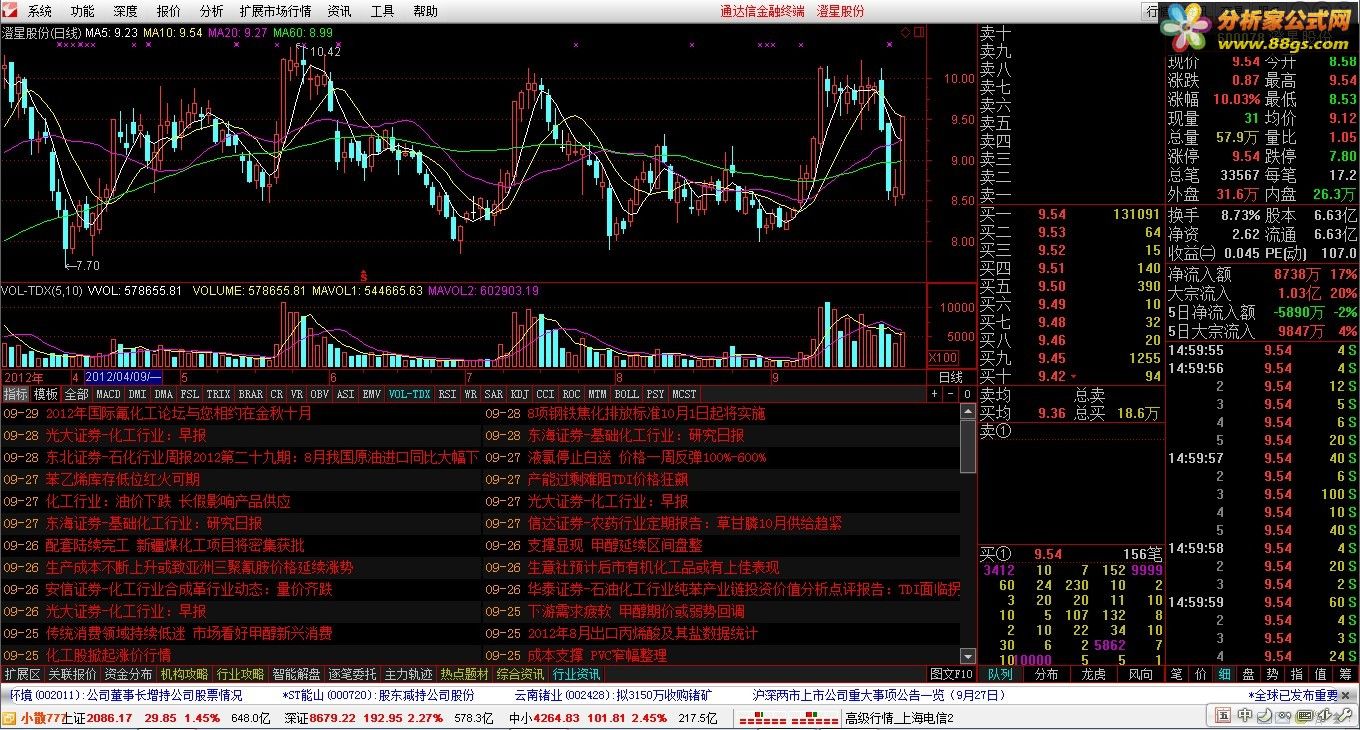The image size is (1360, 730).
Task: Open the 智能解盘 tab
Action: tap(296, 674)
